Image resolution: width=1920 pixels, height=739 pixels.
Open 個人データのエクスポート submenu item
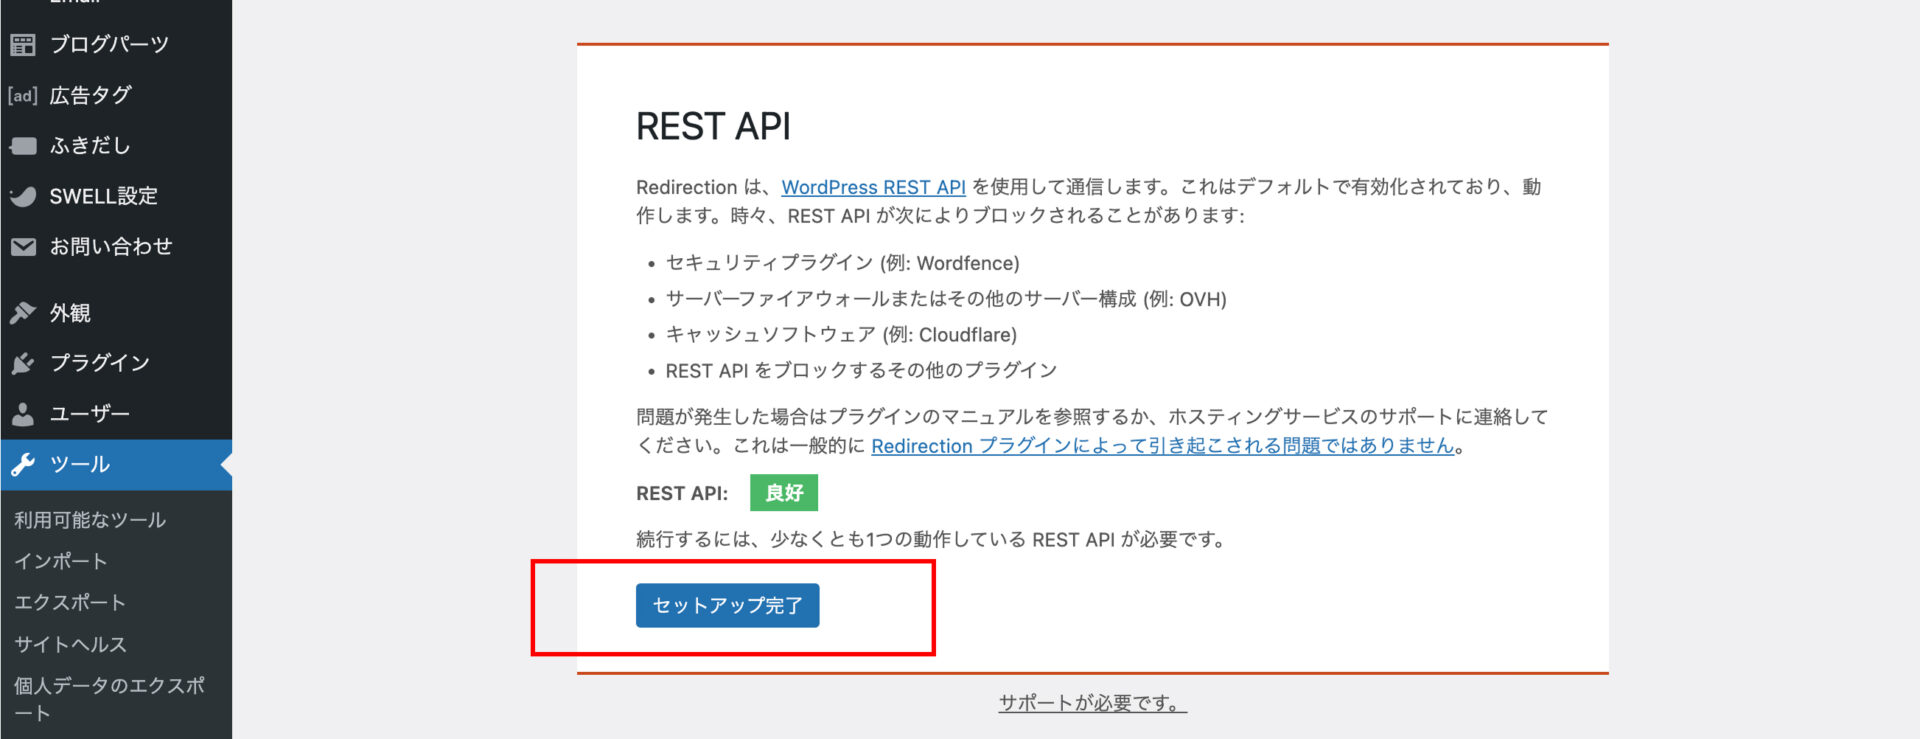(x=110, y=699)
